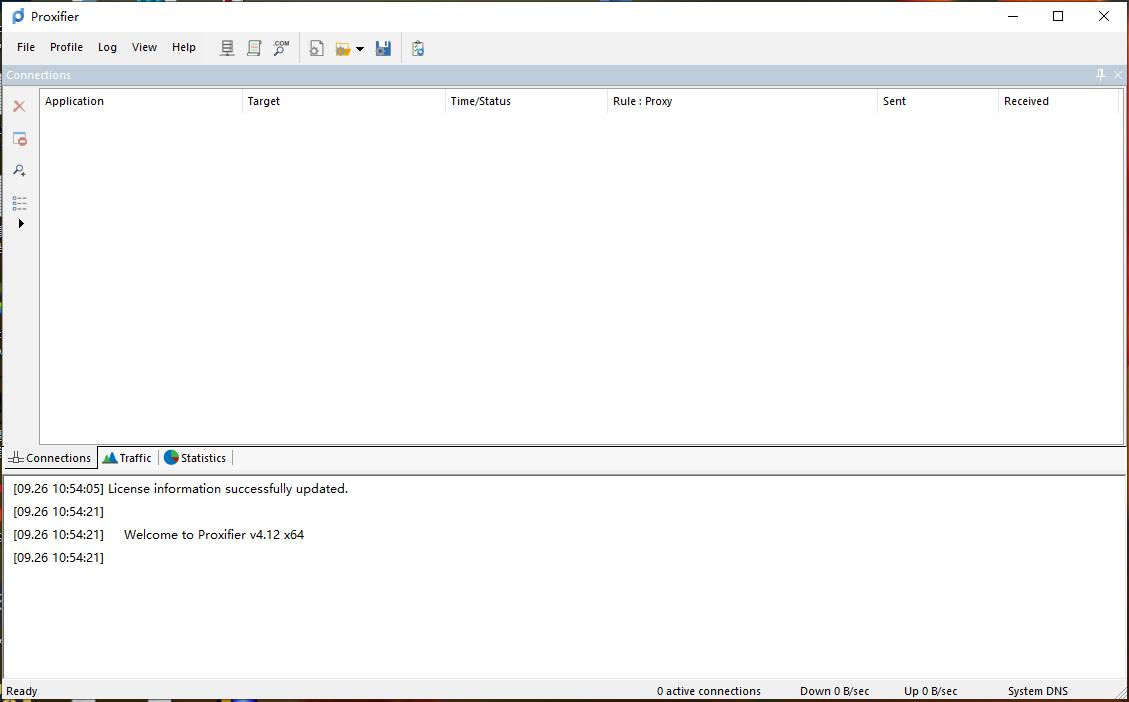
Task: Click the list view sidebar icon
Action: point(19,203)
